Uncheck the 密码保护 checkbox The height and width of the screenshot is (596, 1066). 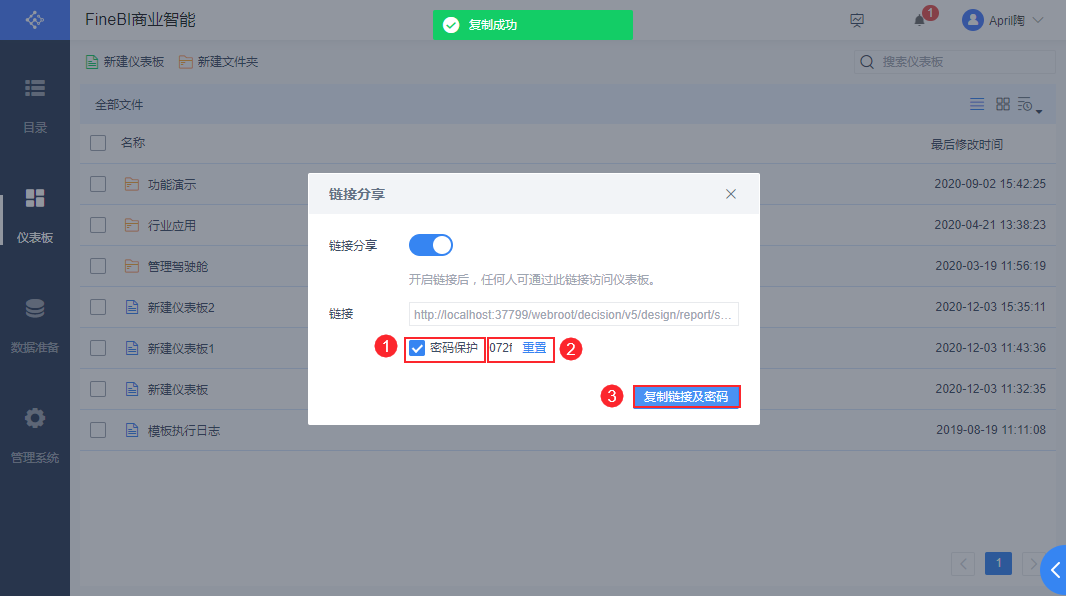[x=417, y=349]
